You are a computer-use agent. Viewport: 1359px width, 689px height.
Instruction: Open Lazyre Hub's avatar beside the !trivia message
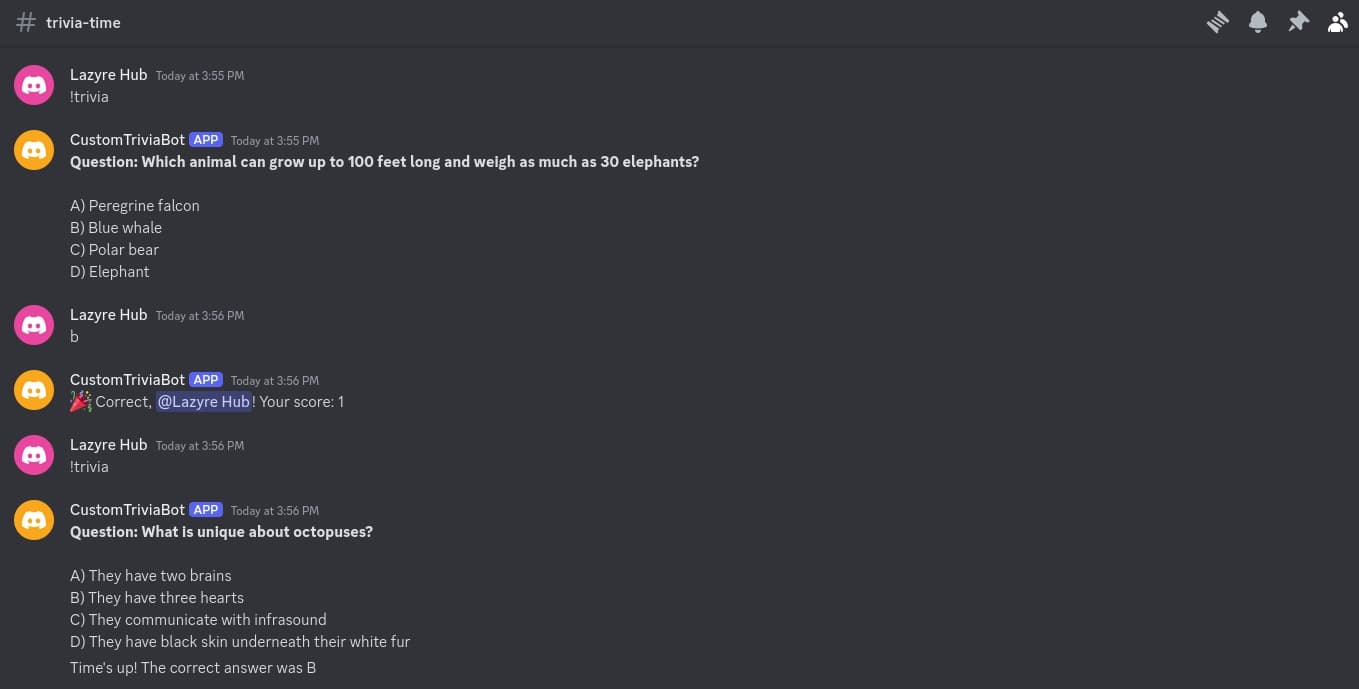(x=34, y=85)
